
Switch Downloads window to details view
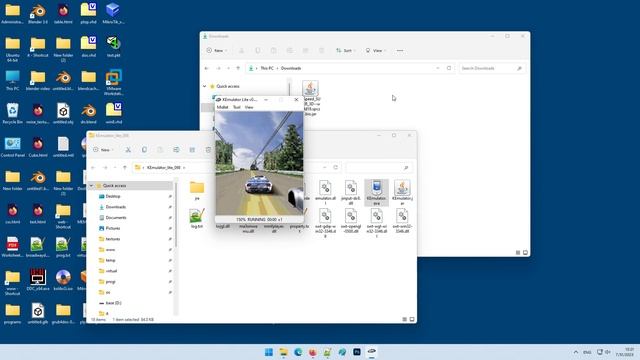click(518, 253)
